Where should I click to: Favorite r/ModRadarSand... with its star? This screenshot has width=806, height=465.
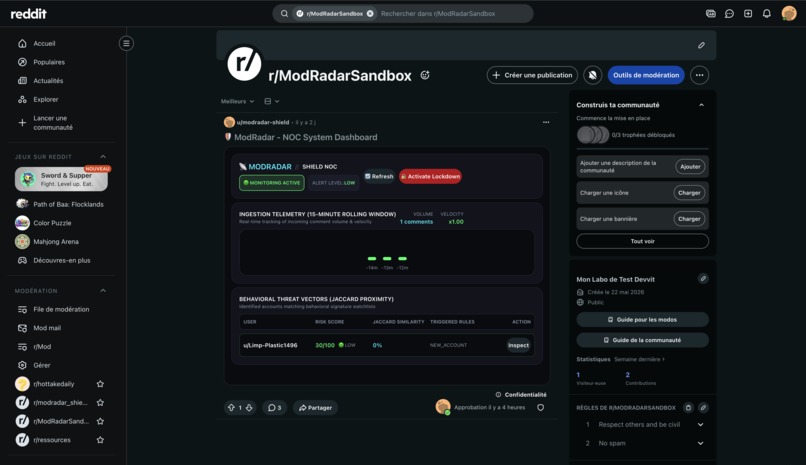click(100, 421)
